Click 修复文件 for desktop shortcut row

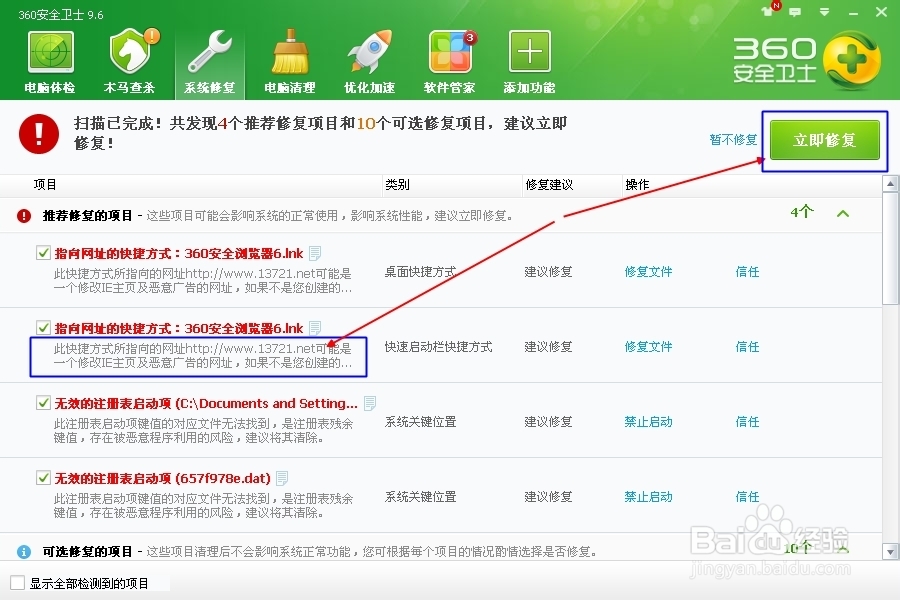[648, 272]
